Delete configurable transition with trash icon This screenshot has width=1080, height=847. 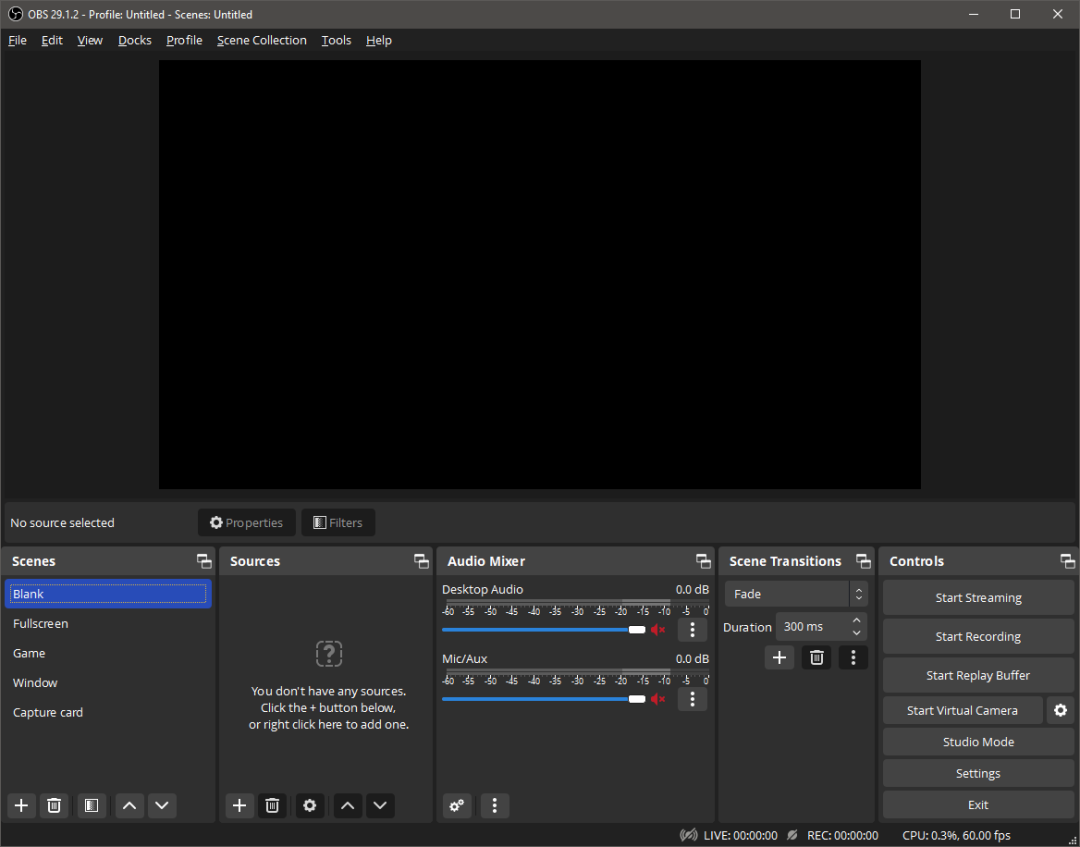[817, 657]
